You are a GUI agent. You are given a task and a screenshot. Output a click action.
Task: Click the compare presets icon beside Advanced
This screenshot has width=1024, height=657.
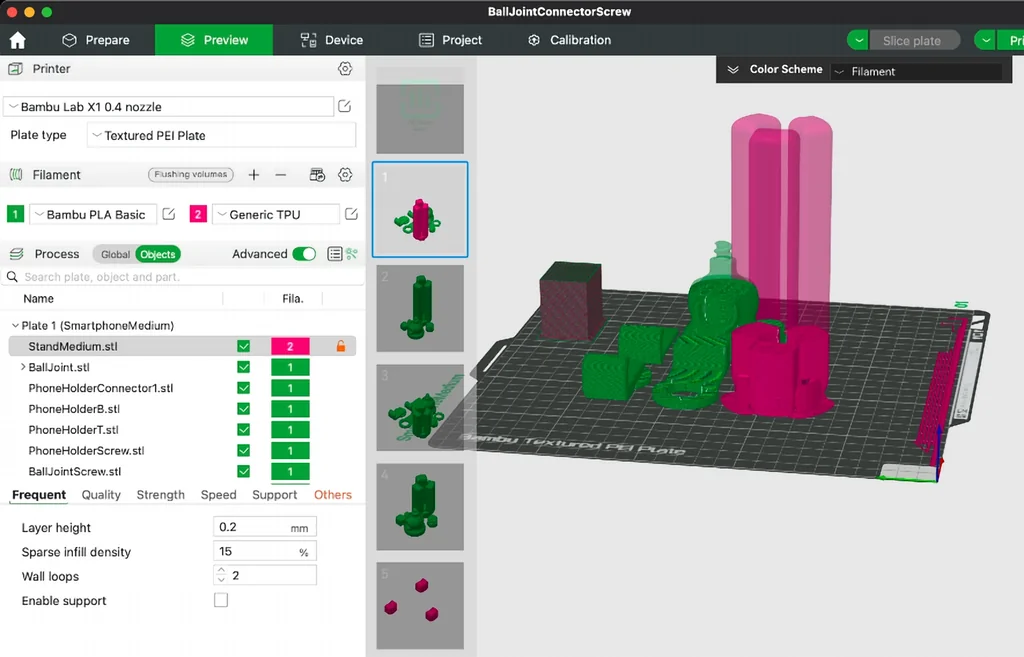pos(352,254)
